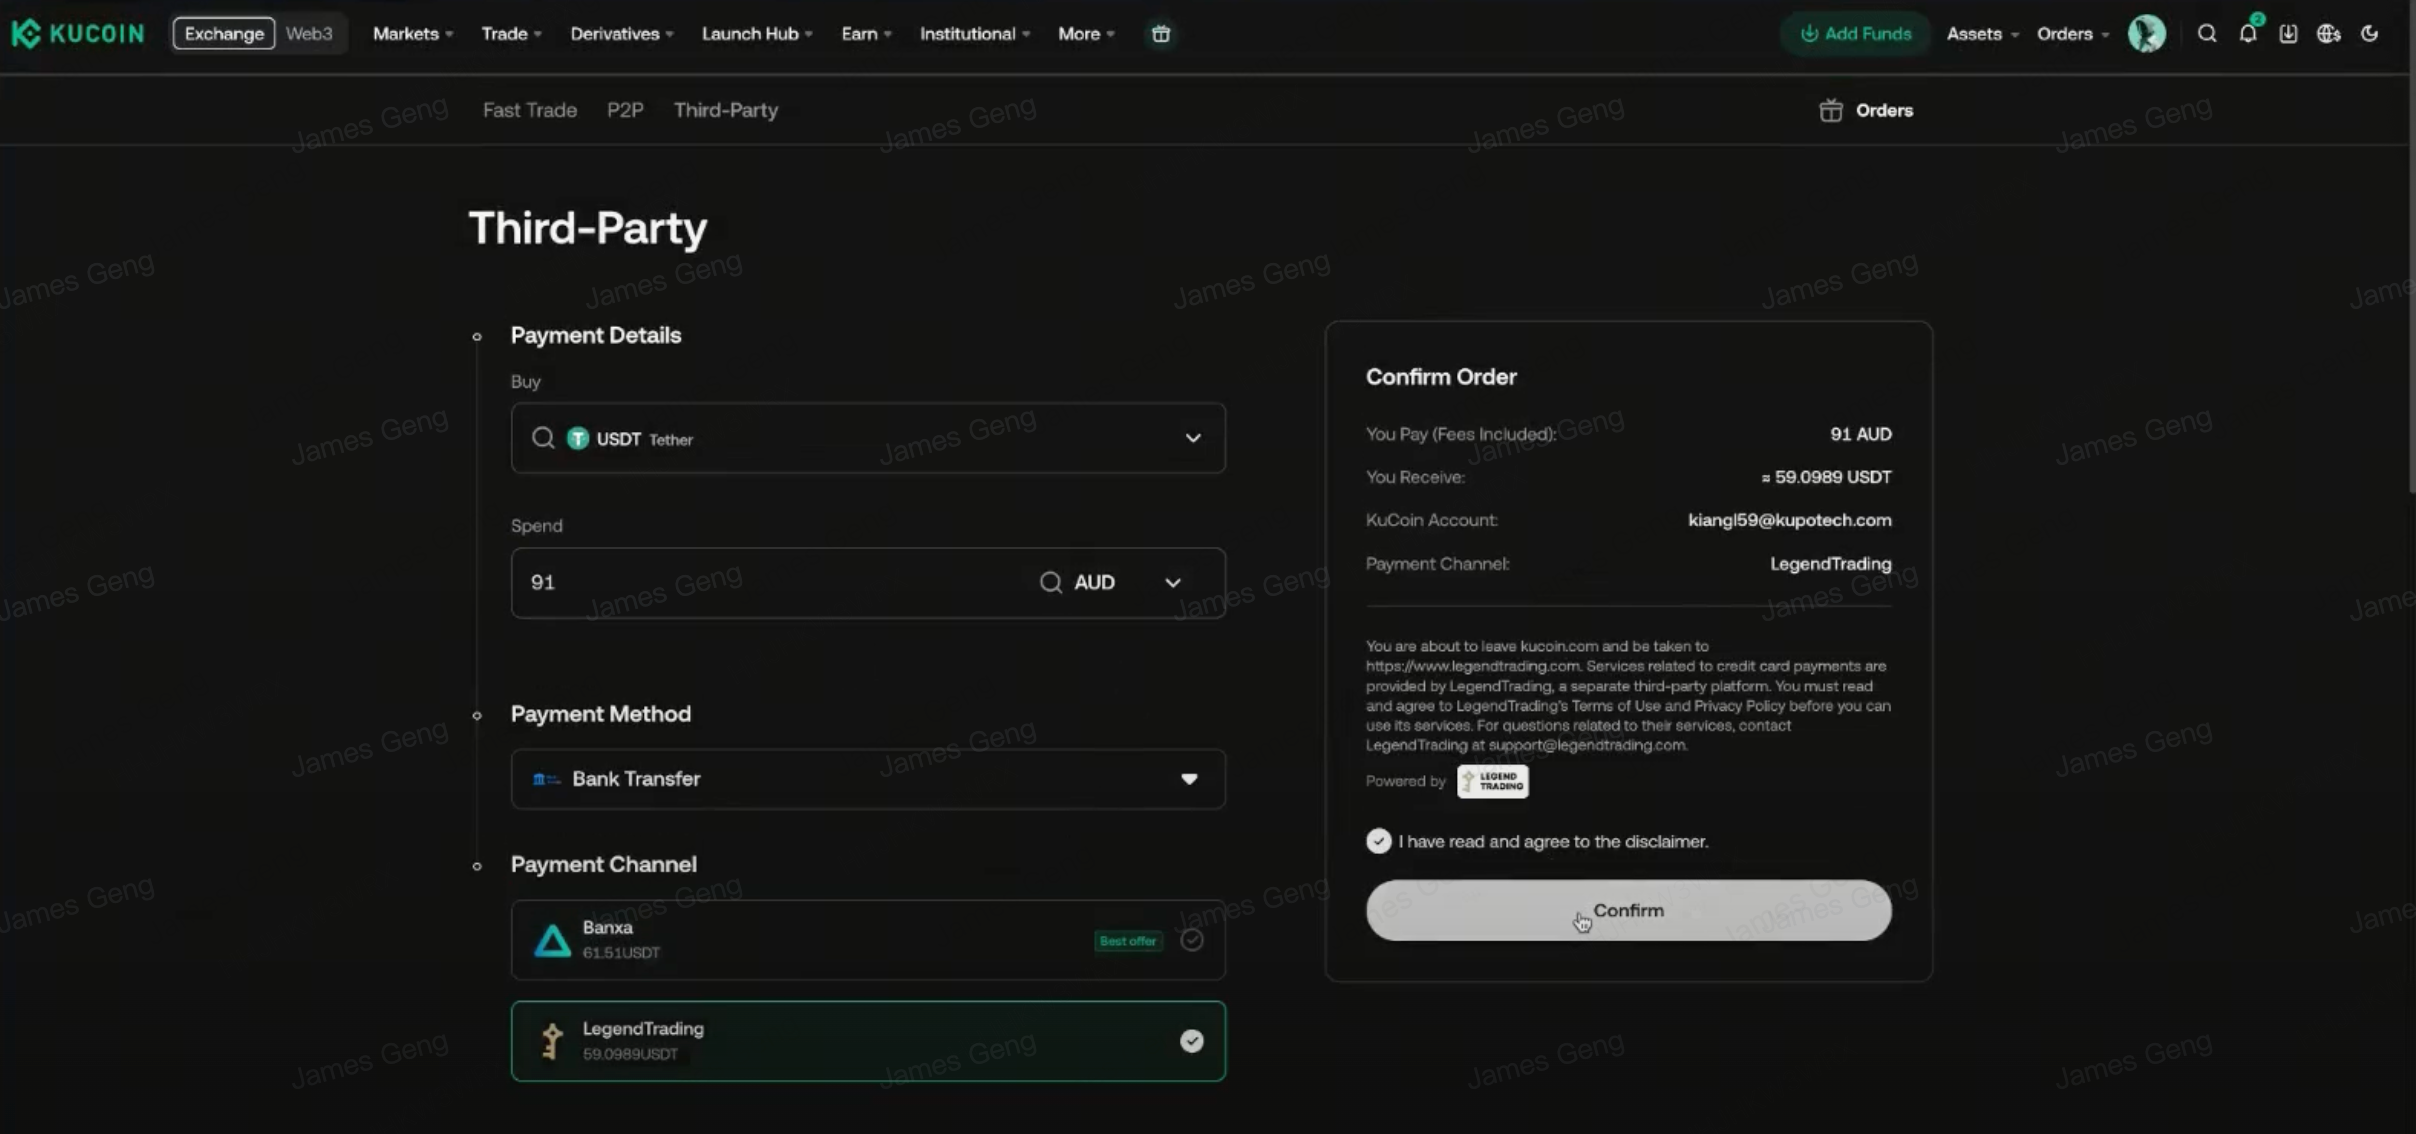Select the Banxa payment channel
Image resolution: width=2416 pixels, height=1134 pixels.
pos(868,940)
